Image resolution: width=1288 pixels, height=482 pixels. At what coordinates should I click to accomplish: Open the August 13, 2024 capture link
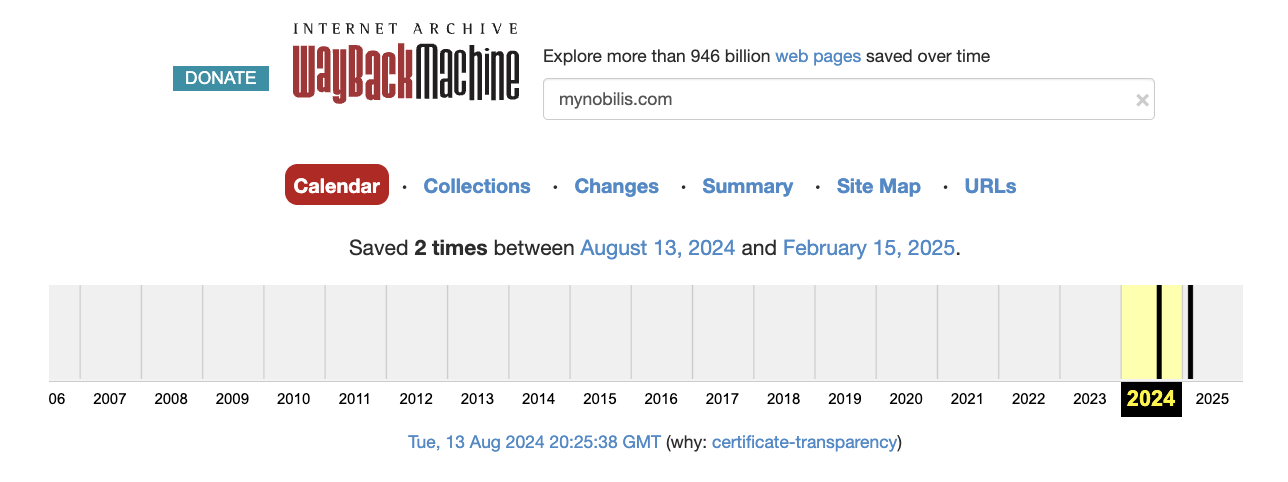click(x=658, y=248)
